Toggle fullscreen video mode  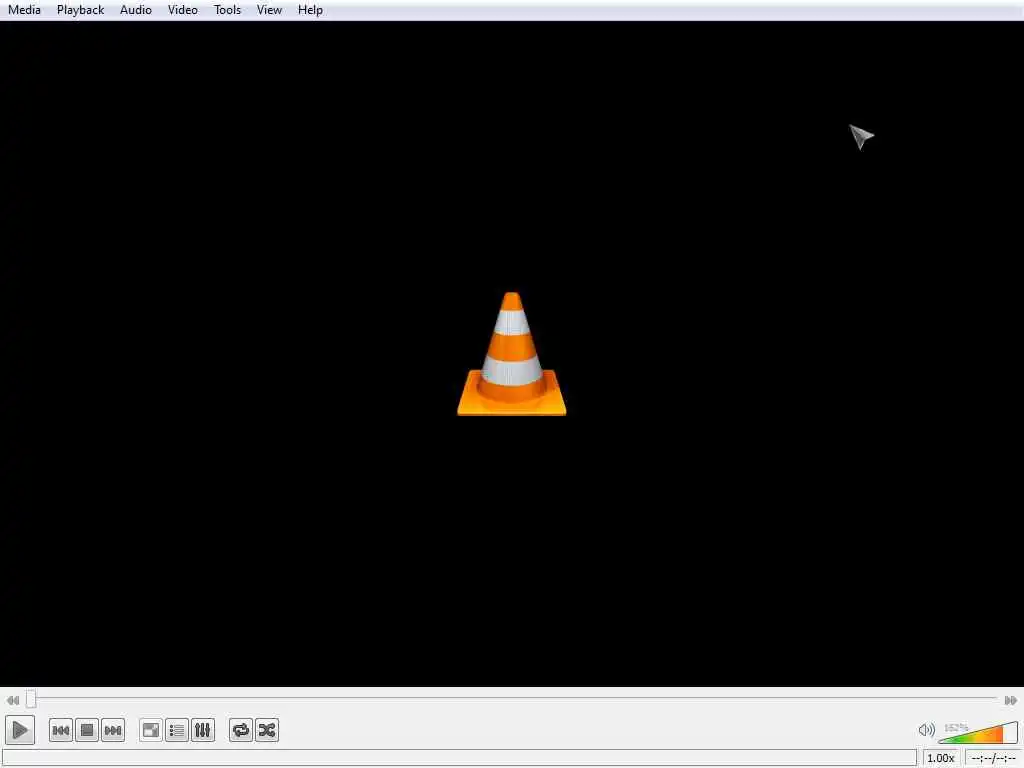pyautogui.click(x=151, y=730)
